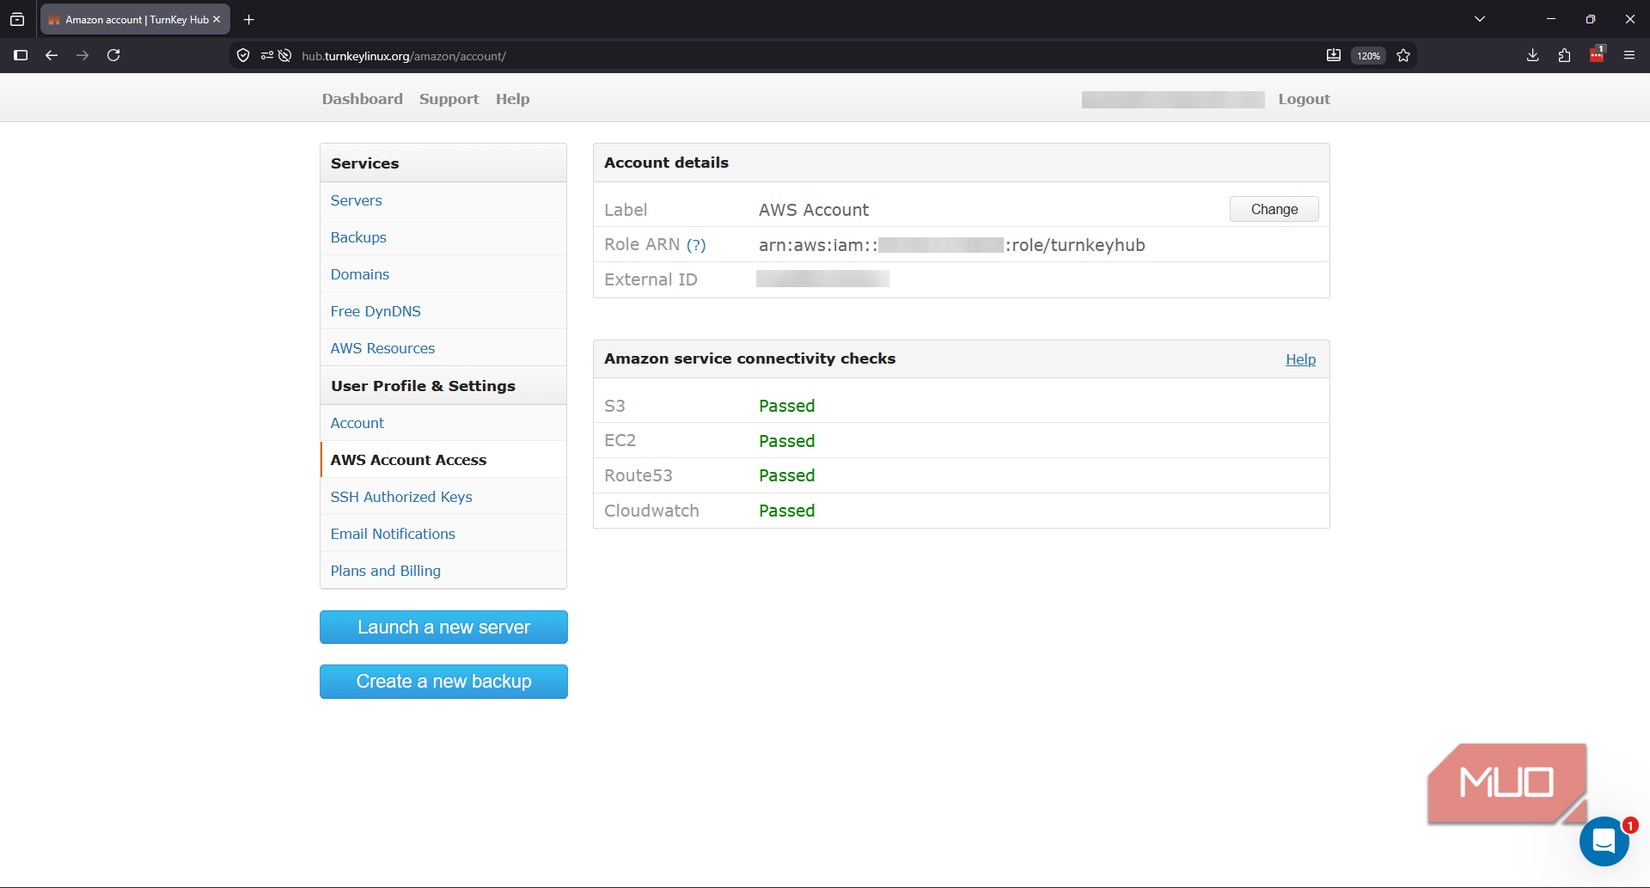Open SSH Authorized Keys settings
Image resolution: width=1650 pixels, height=888 pixels.
point(401,497)
